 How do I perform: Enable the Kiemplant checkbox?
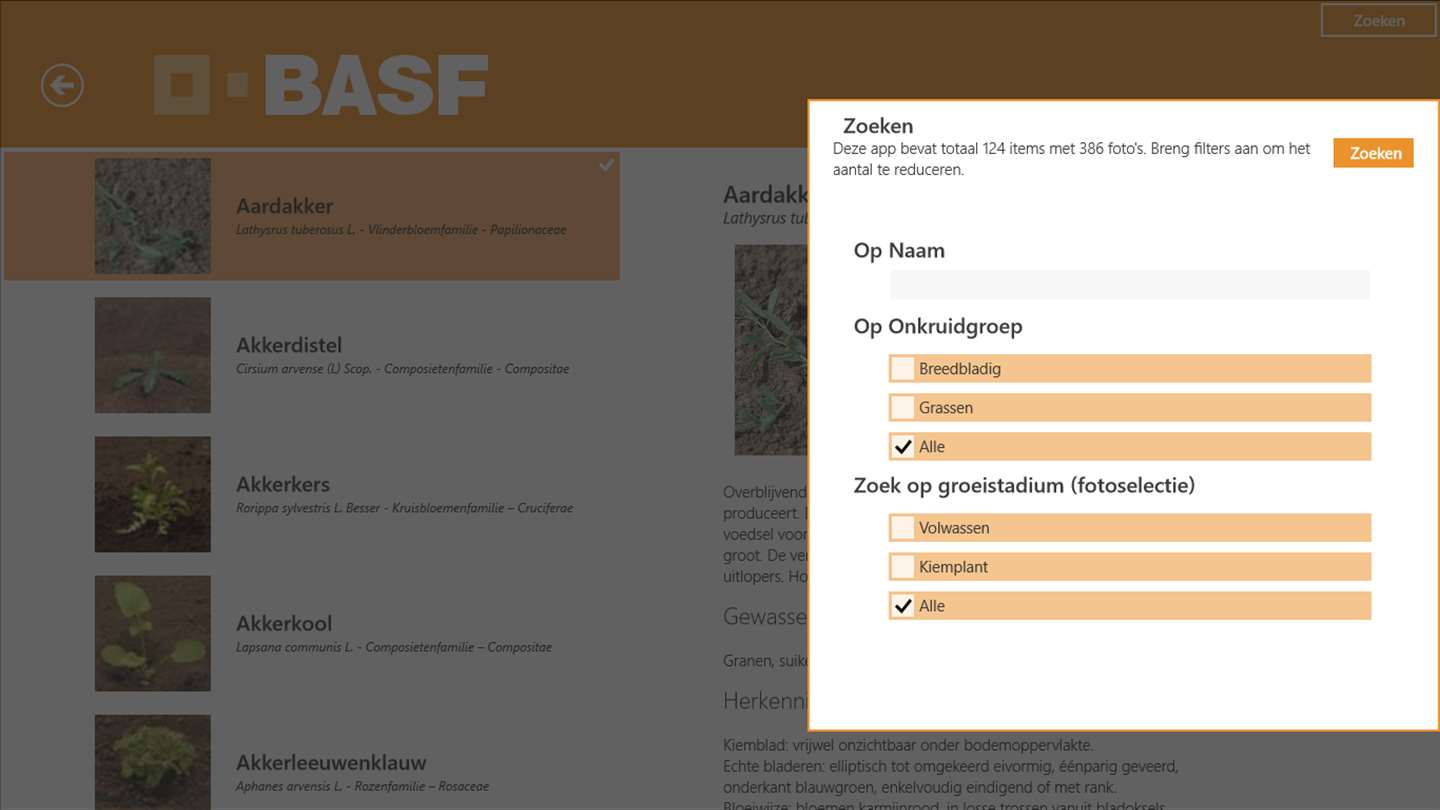coord(903,566)
